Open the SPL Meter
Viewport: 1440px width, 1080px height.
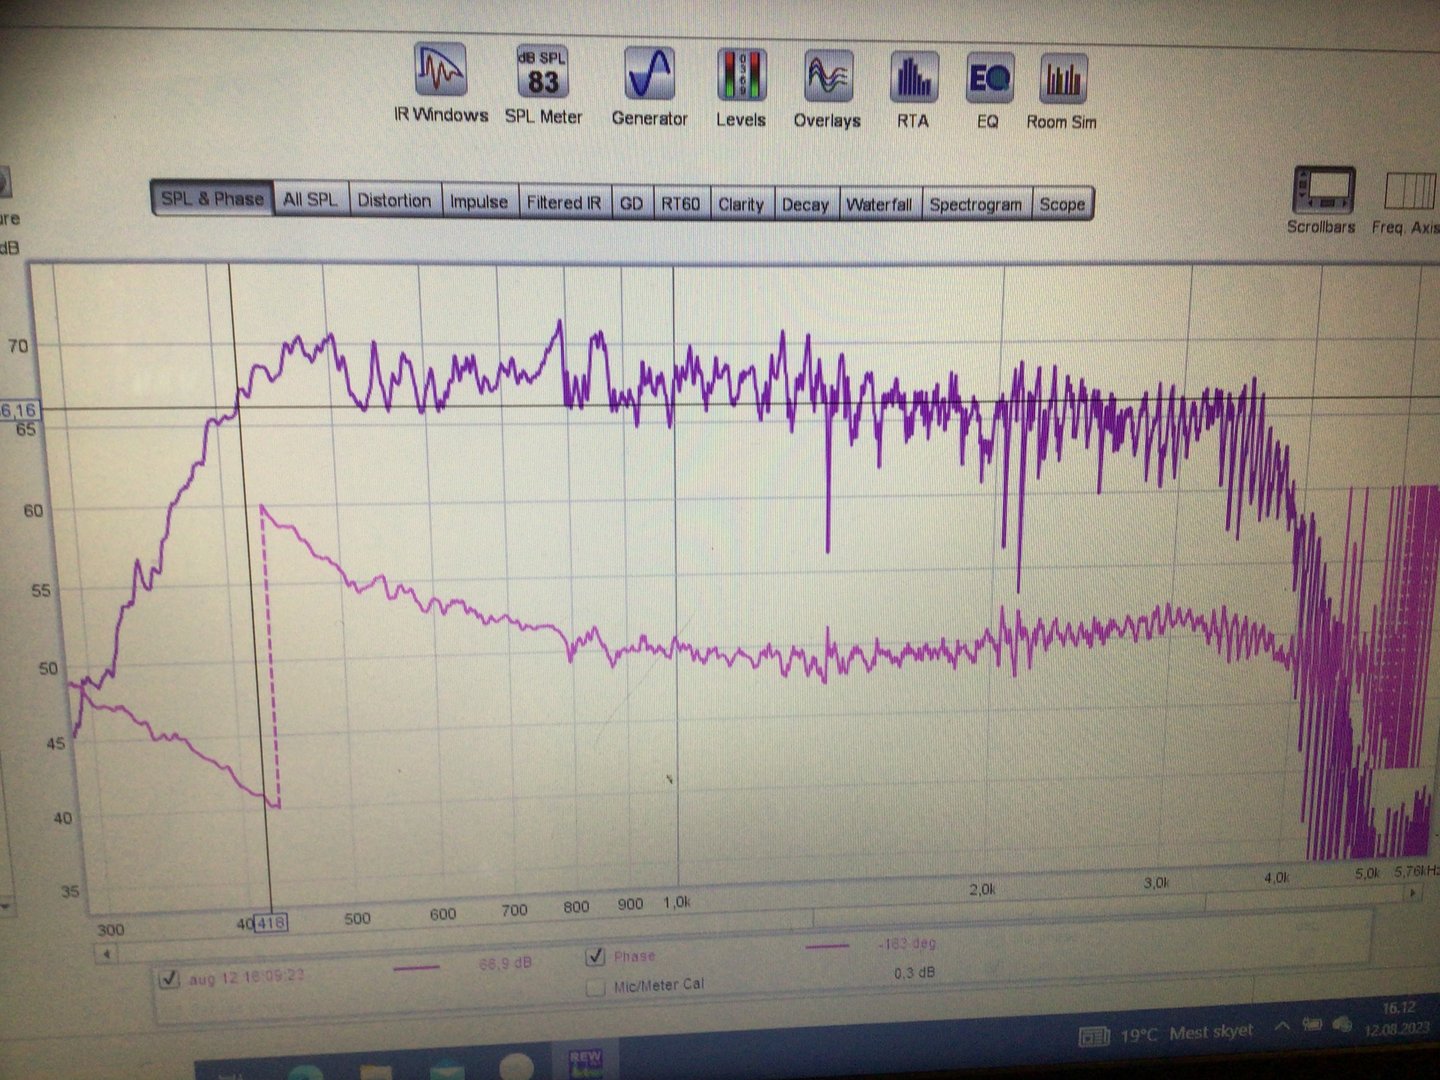[543, 85]
